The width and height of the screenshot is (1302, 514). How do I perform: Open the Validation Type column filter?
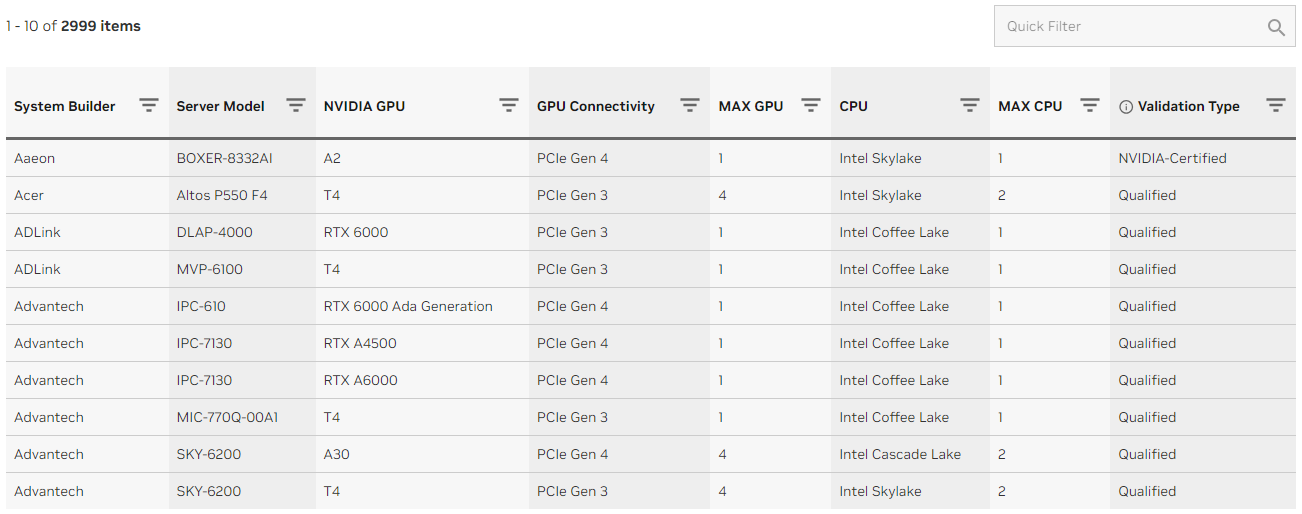(x=1276, y=105)
